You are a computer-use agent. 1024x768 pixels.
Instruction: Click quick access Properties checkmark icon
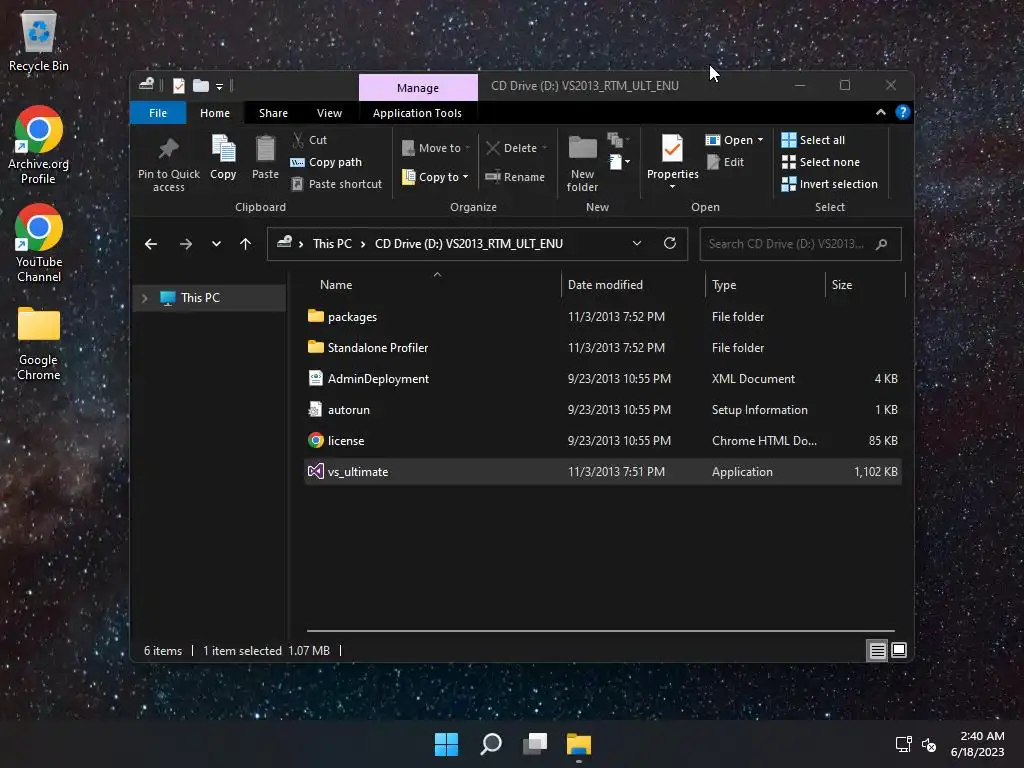click(x=179, y=86)
